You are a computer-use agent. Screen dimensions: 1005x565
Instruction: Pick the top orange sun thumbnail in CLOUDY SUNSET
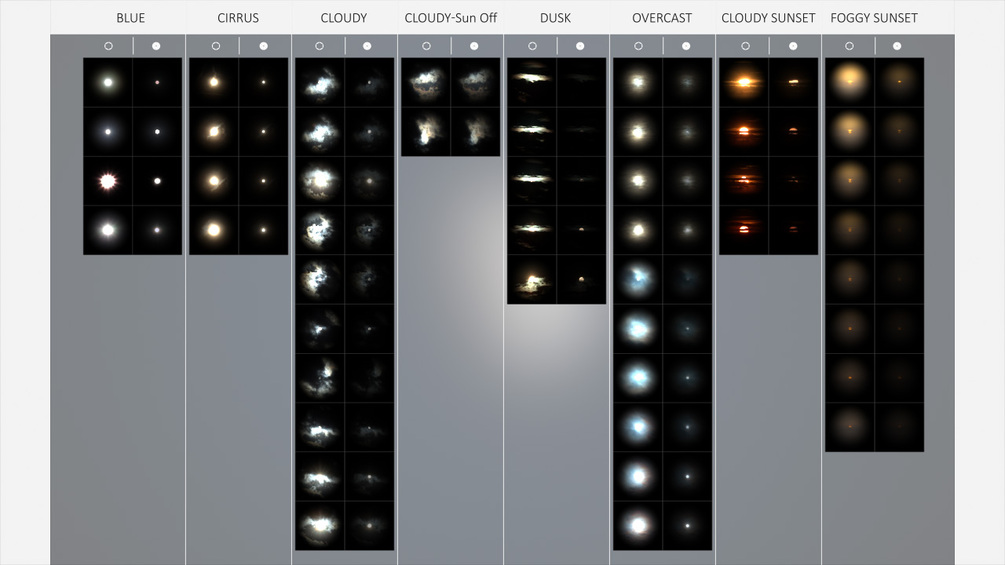pos(744,82)
